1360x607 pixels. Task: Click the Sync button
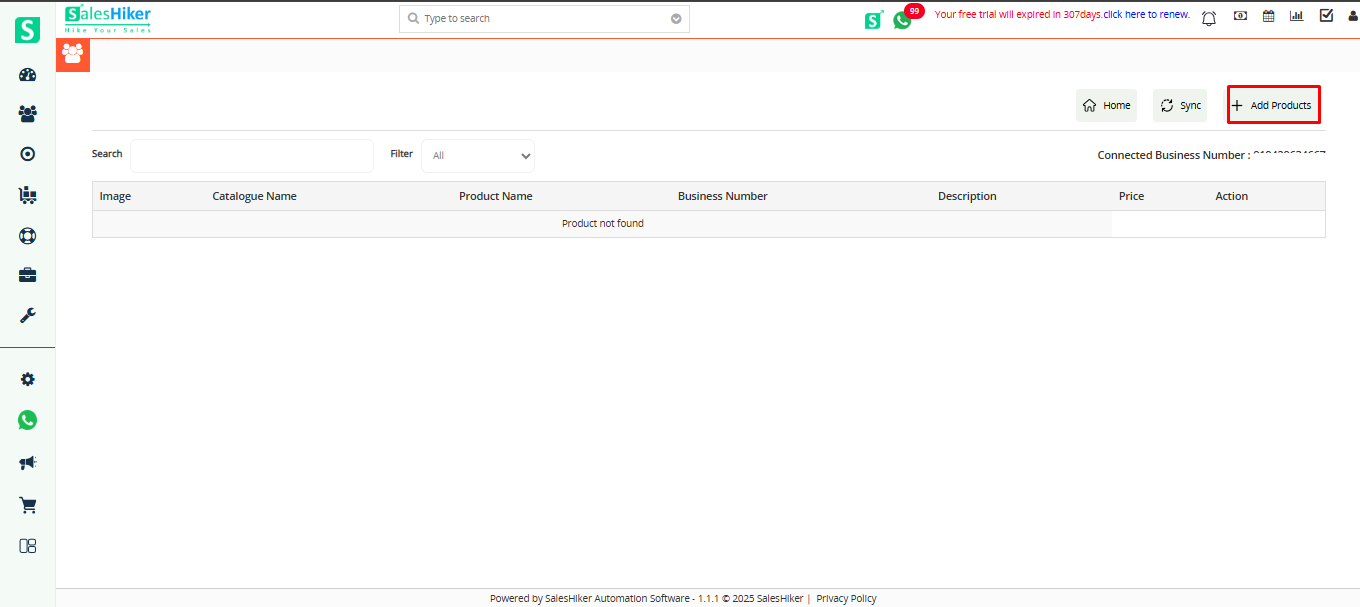[1179, 104]
